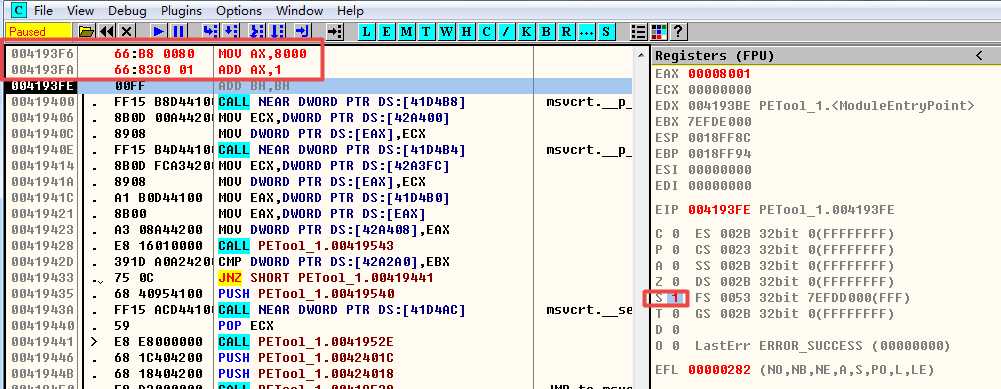The image size is (1001, 389).
Task: Select the P flag value
Action: click(675, 250)
